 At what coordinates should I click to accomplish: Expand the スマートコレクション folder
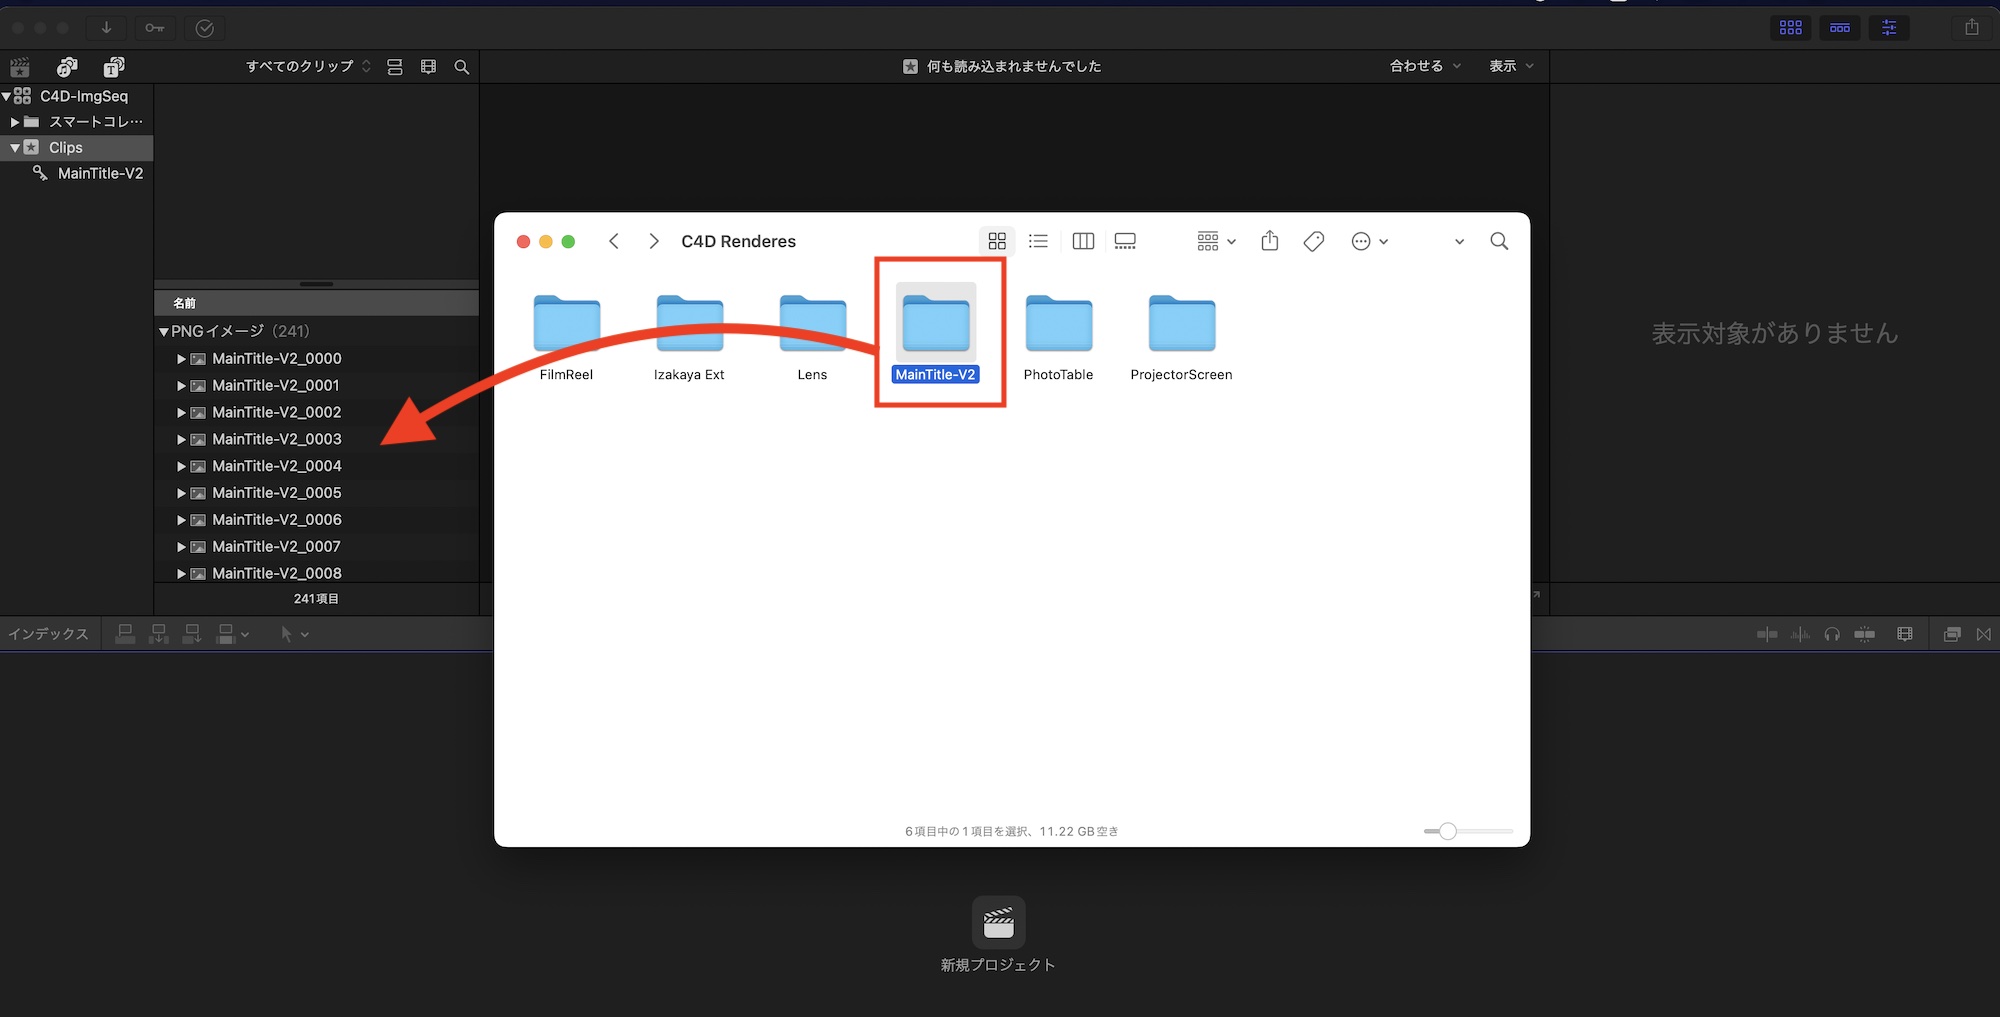pyautogui.click(x=15, y=122)
